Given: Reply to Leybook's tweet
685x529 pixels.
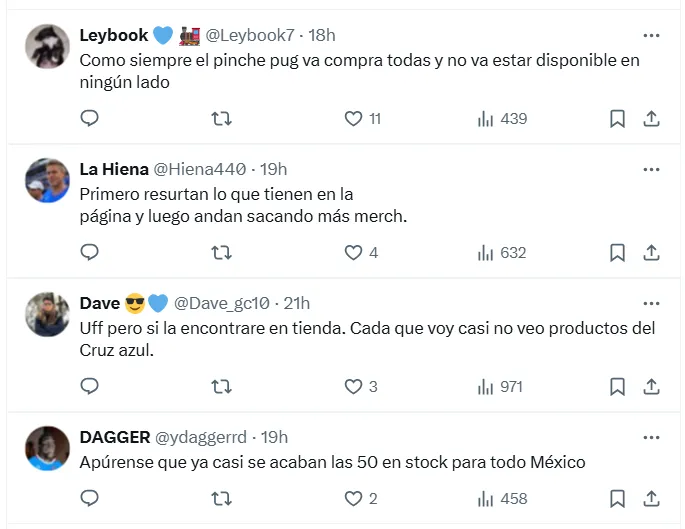Looking at the screenshot, I should point(89,119).
